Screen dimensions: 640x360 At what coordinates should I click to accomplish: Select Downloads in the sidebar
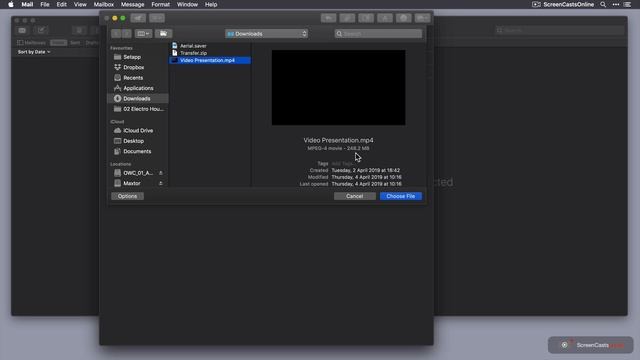click(137, 98)
